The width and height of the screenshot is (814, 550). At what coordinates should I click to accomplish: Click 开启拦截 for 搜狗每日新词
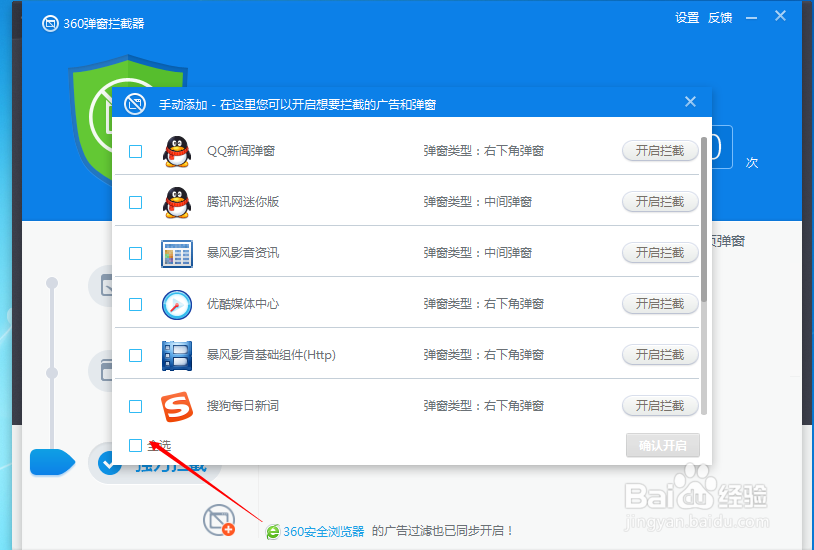point(660,406)
